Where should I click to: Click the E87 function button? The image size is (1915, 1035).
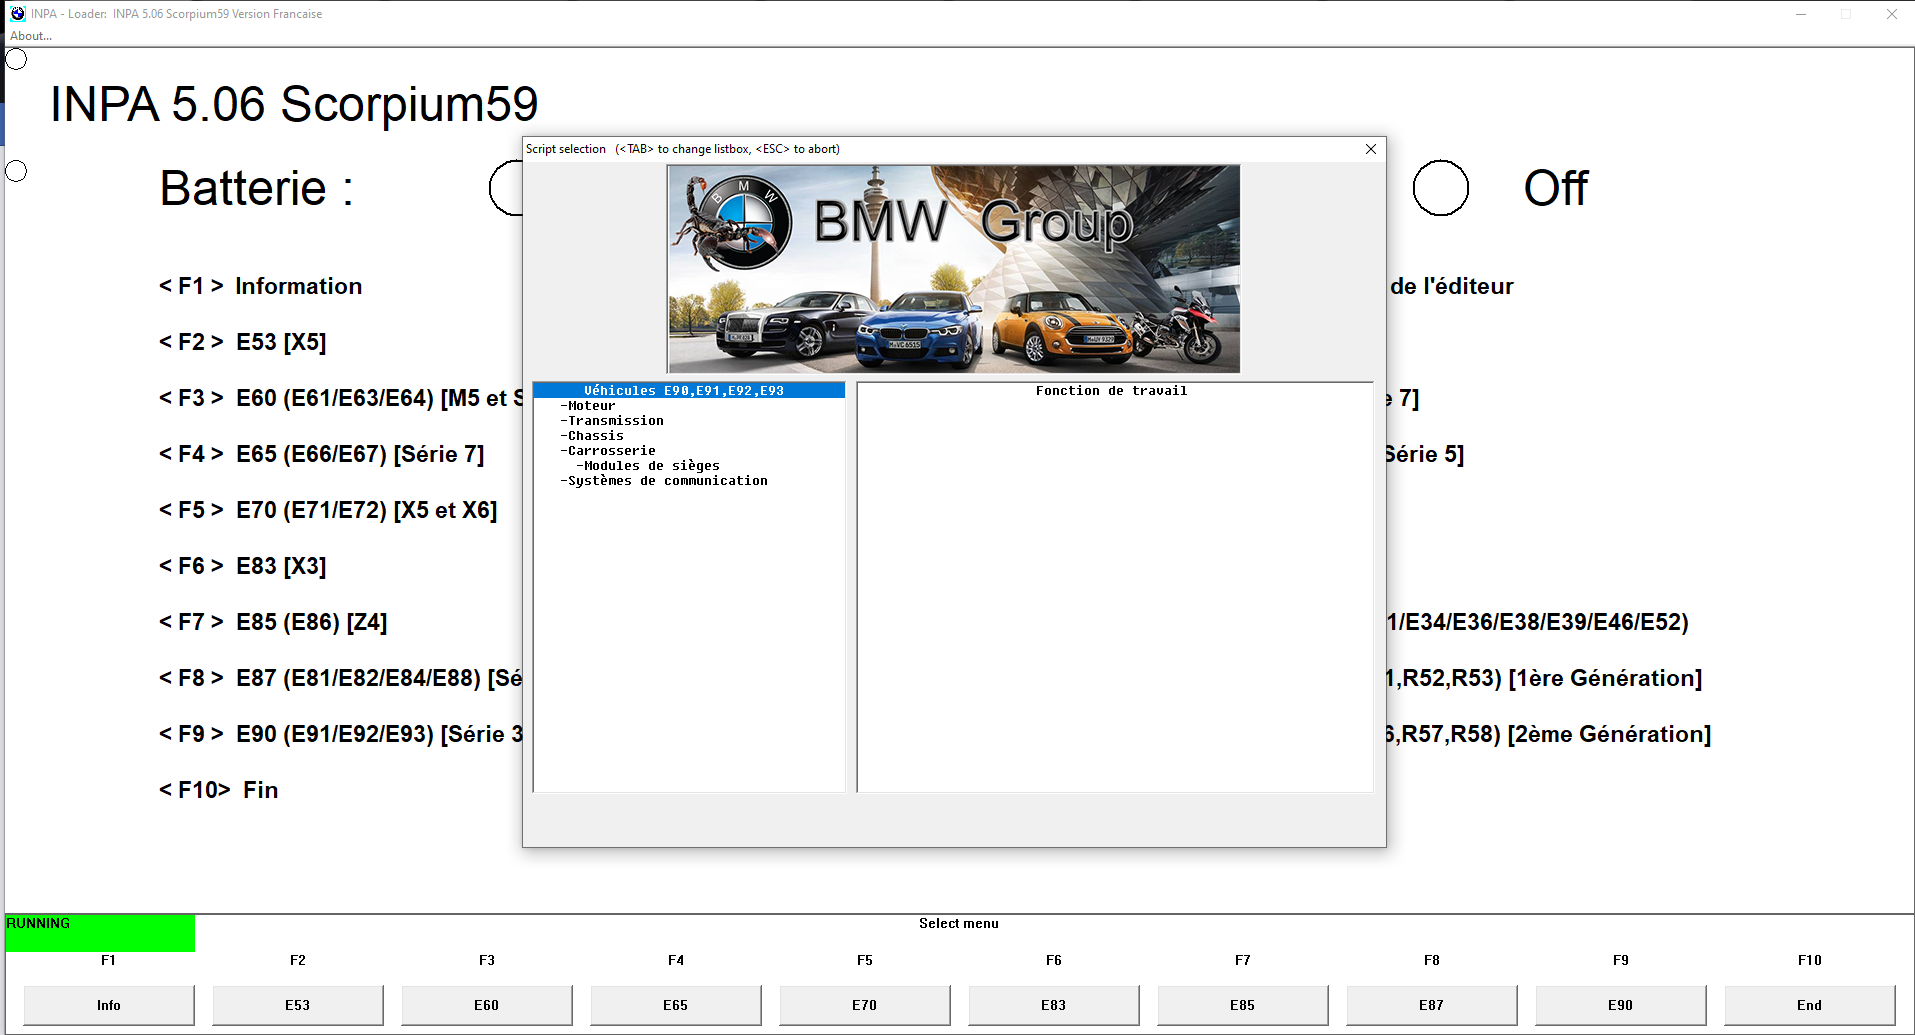tap(1432, 1005)
